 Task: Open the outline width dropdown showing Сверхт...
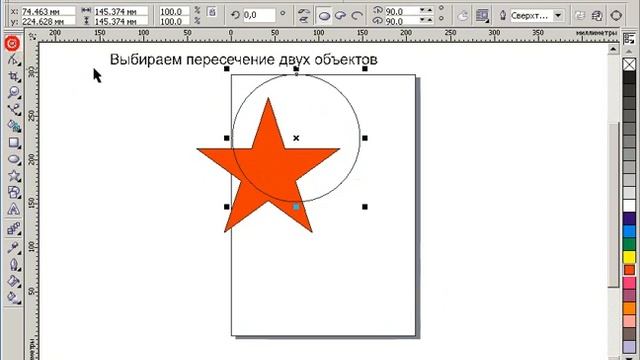558,16
